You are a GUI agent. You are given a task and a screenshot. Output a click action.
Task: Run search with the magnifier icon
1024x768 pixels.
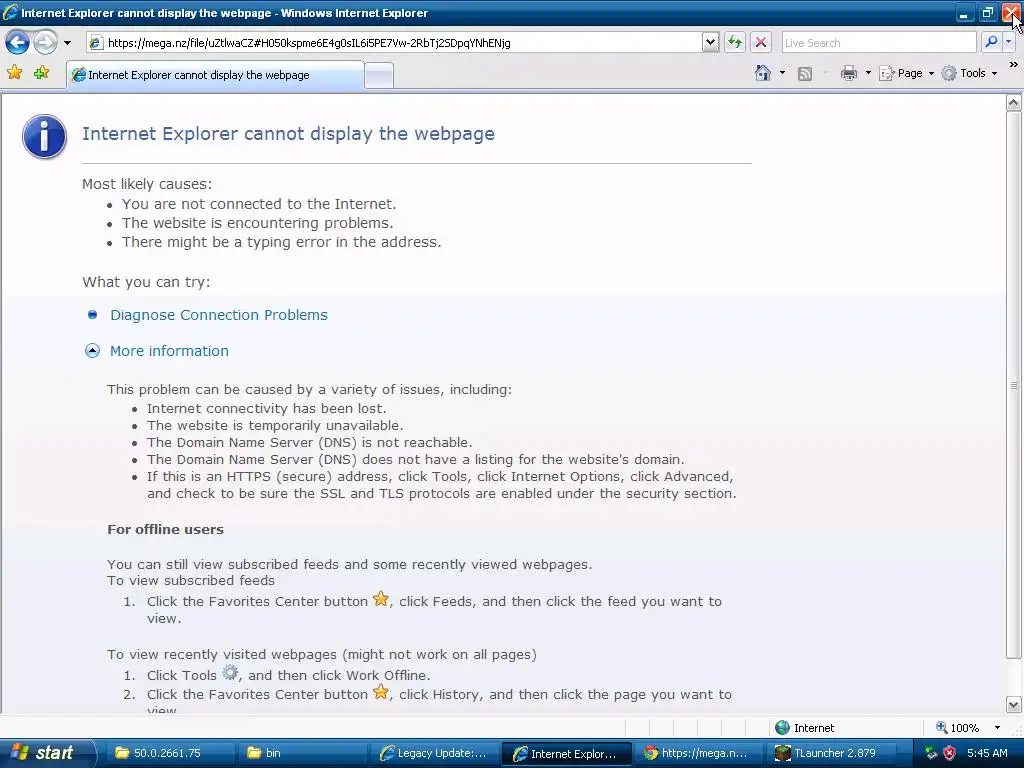click(x=991, y=42)
